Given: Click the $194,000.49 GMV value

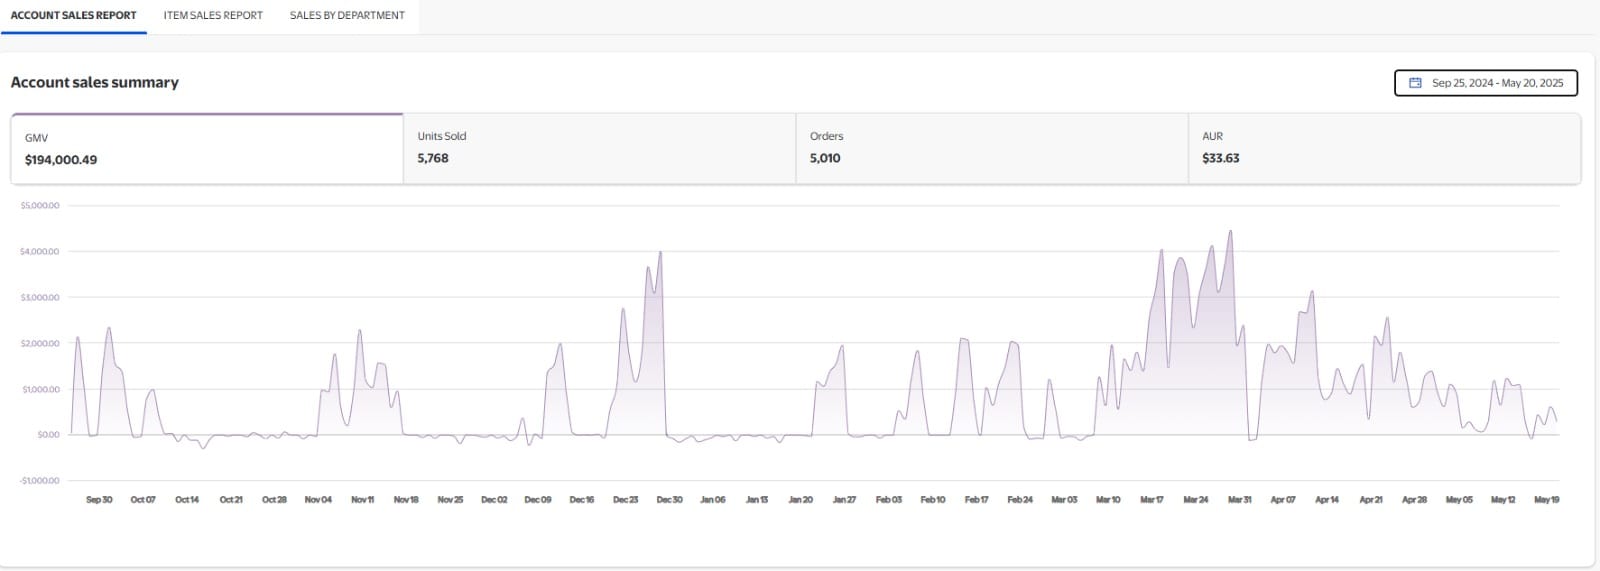Looking at the screenshot, I should (x=61, y=160).
